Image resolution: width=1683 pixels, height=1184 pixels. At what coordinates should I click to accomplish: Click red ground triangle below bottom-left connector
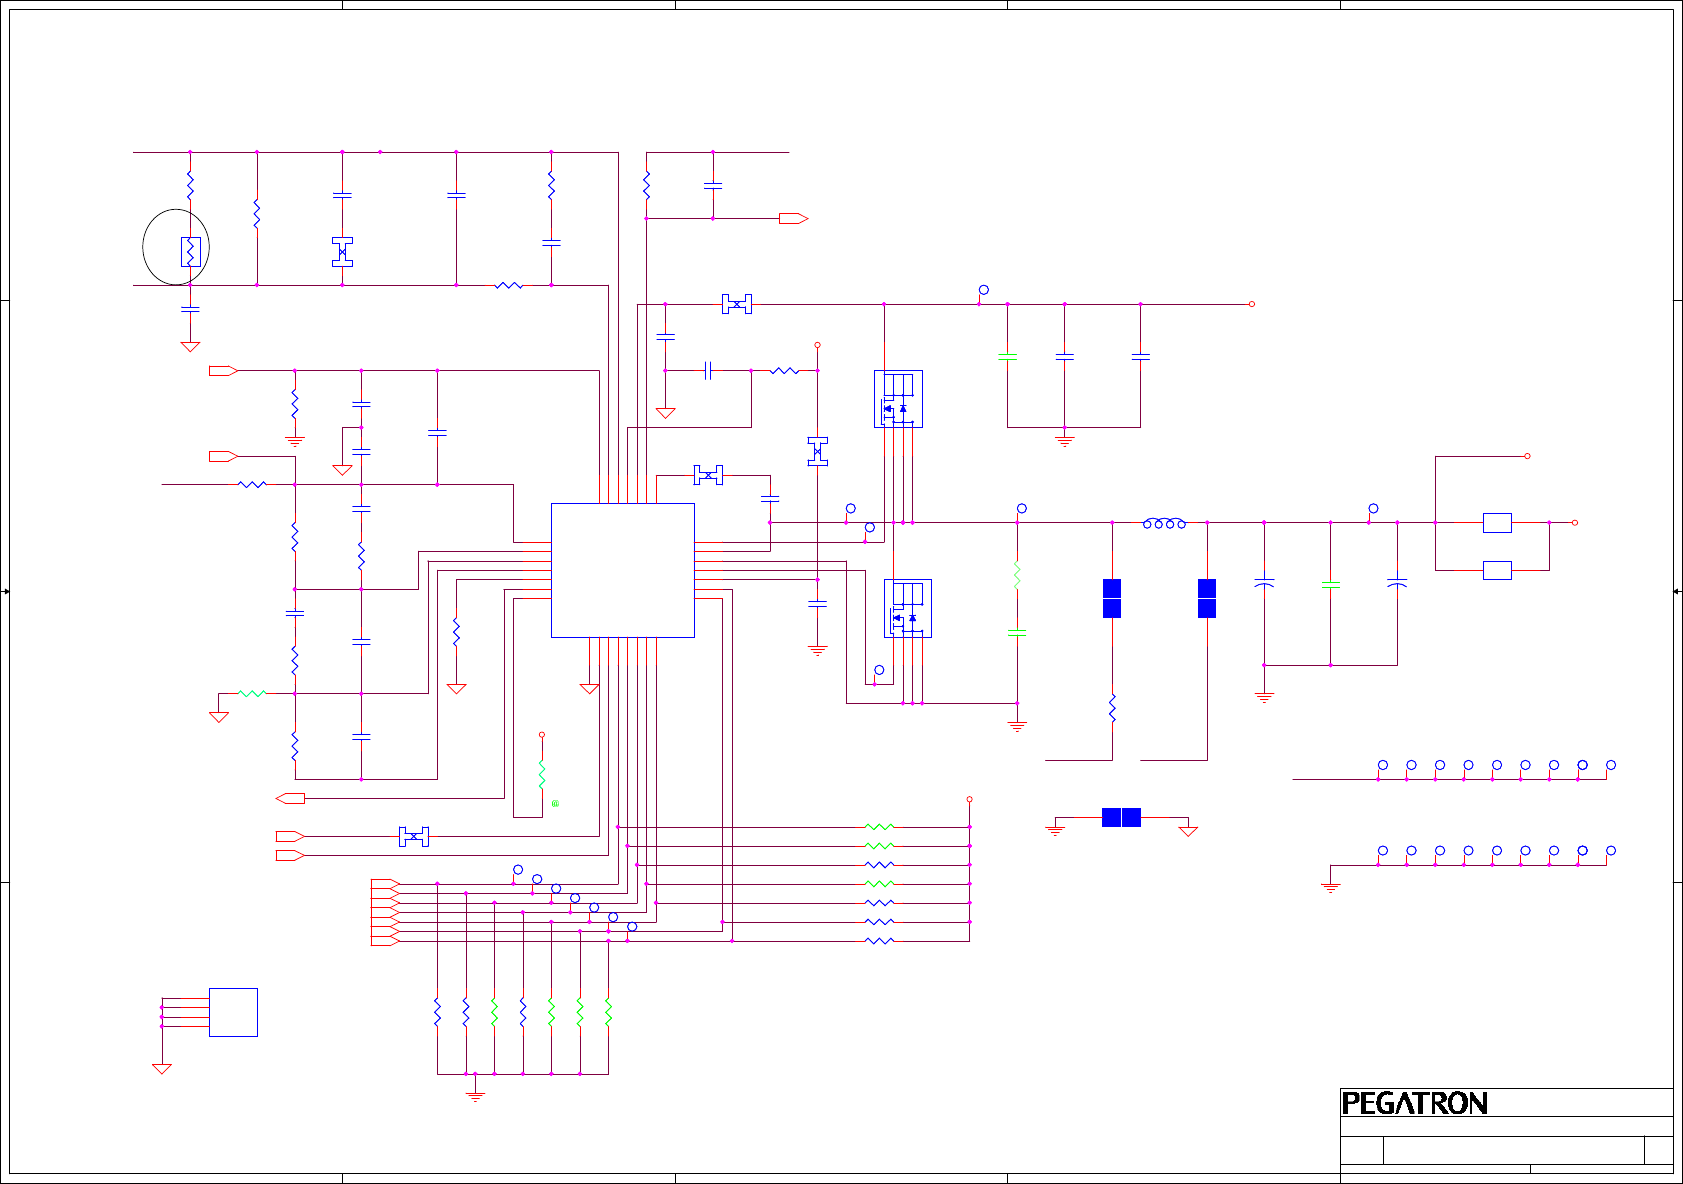pos(162,1069)
